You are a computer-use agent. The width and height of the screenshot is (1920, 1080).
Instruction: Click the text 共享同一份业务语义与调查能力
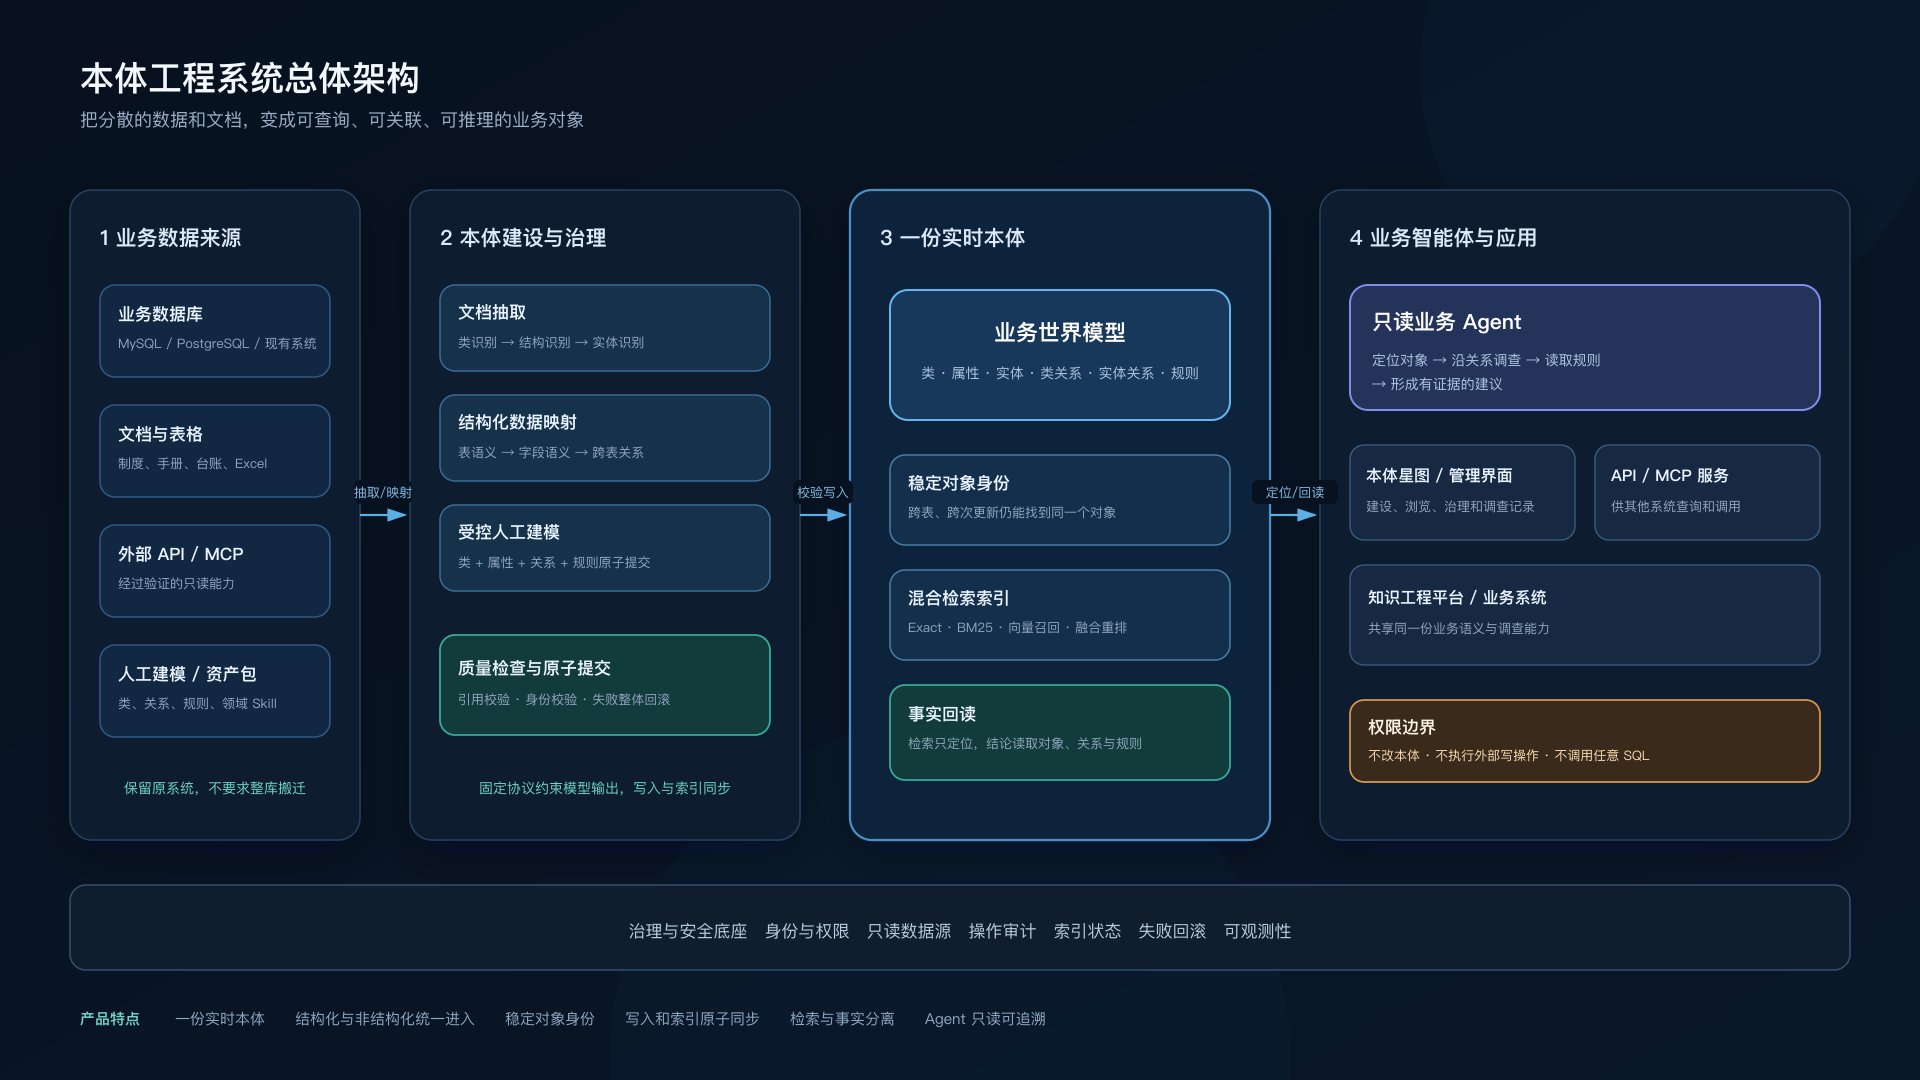[1459, 629]
